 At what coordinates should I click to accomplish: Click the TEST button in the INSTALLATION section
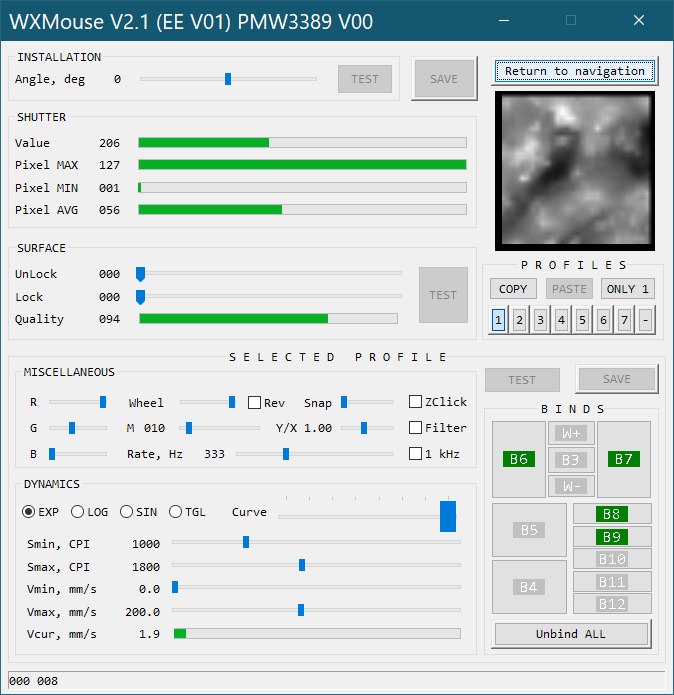365,79
